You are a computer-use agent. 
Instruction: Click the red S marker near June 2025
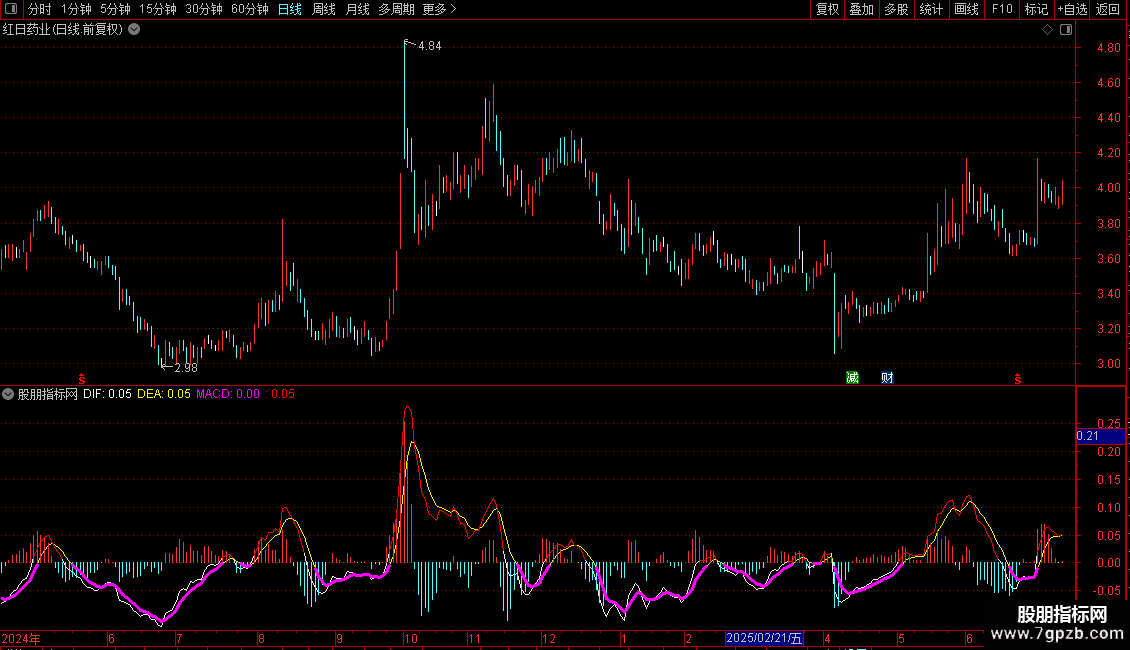point(1018,379)
